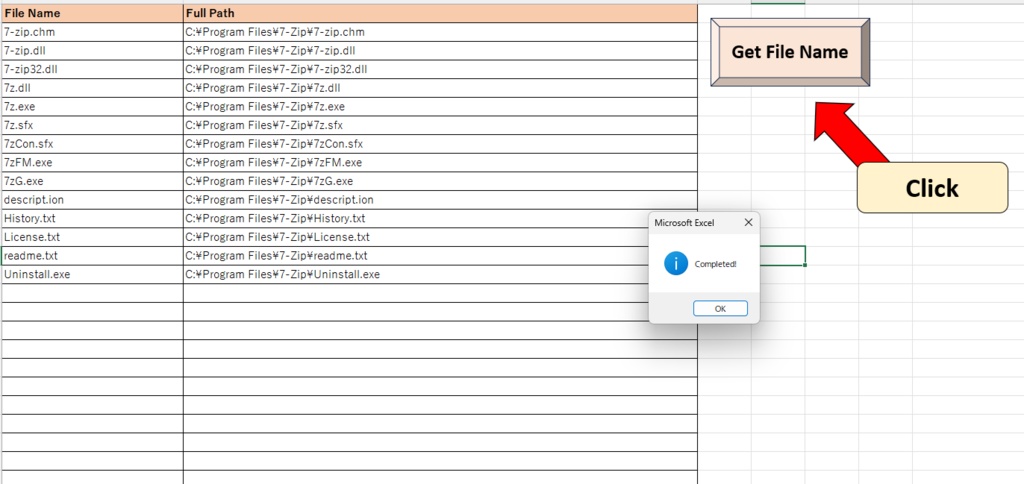Select the 7z.exe file name cell

tap(93, 106)
